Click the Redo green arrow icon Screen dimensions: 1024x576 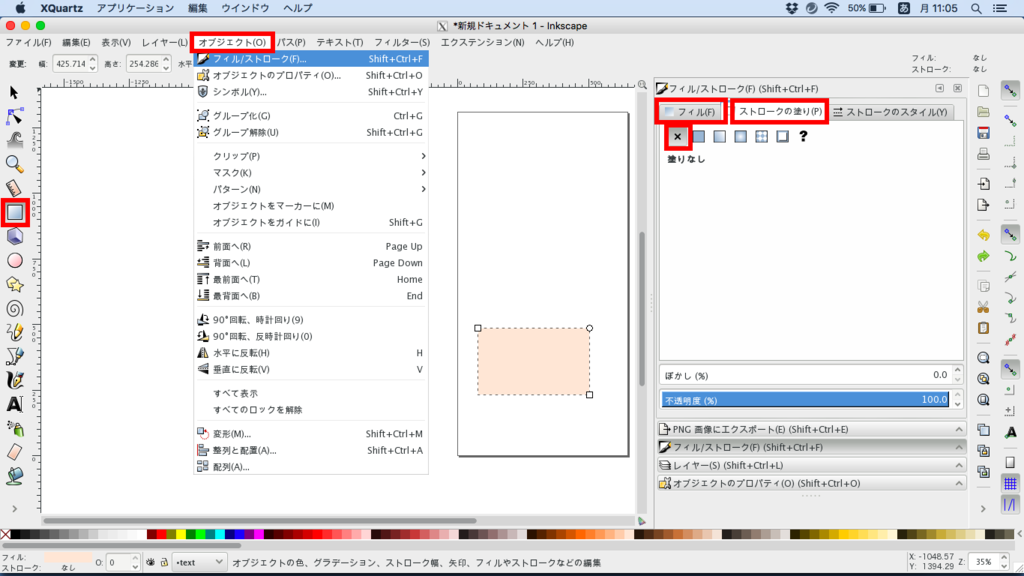983,257
